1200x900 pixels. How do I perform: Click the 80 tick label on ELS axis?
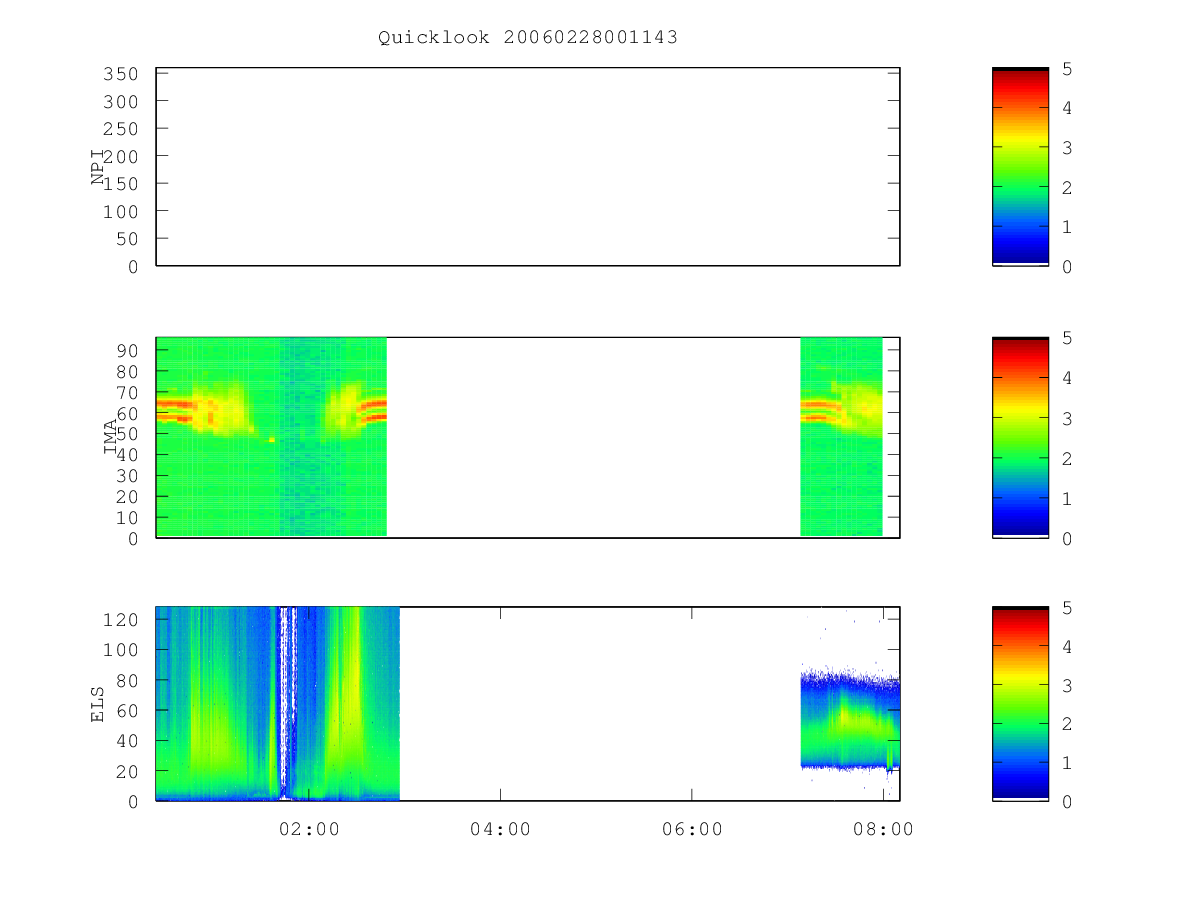click(x=128, y=680)
